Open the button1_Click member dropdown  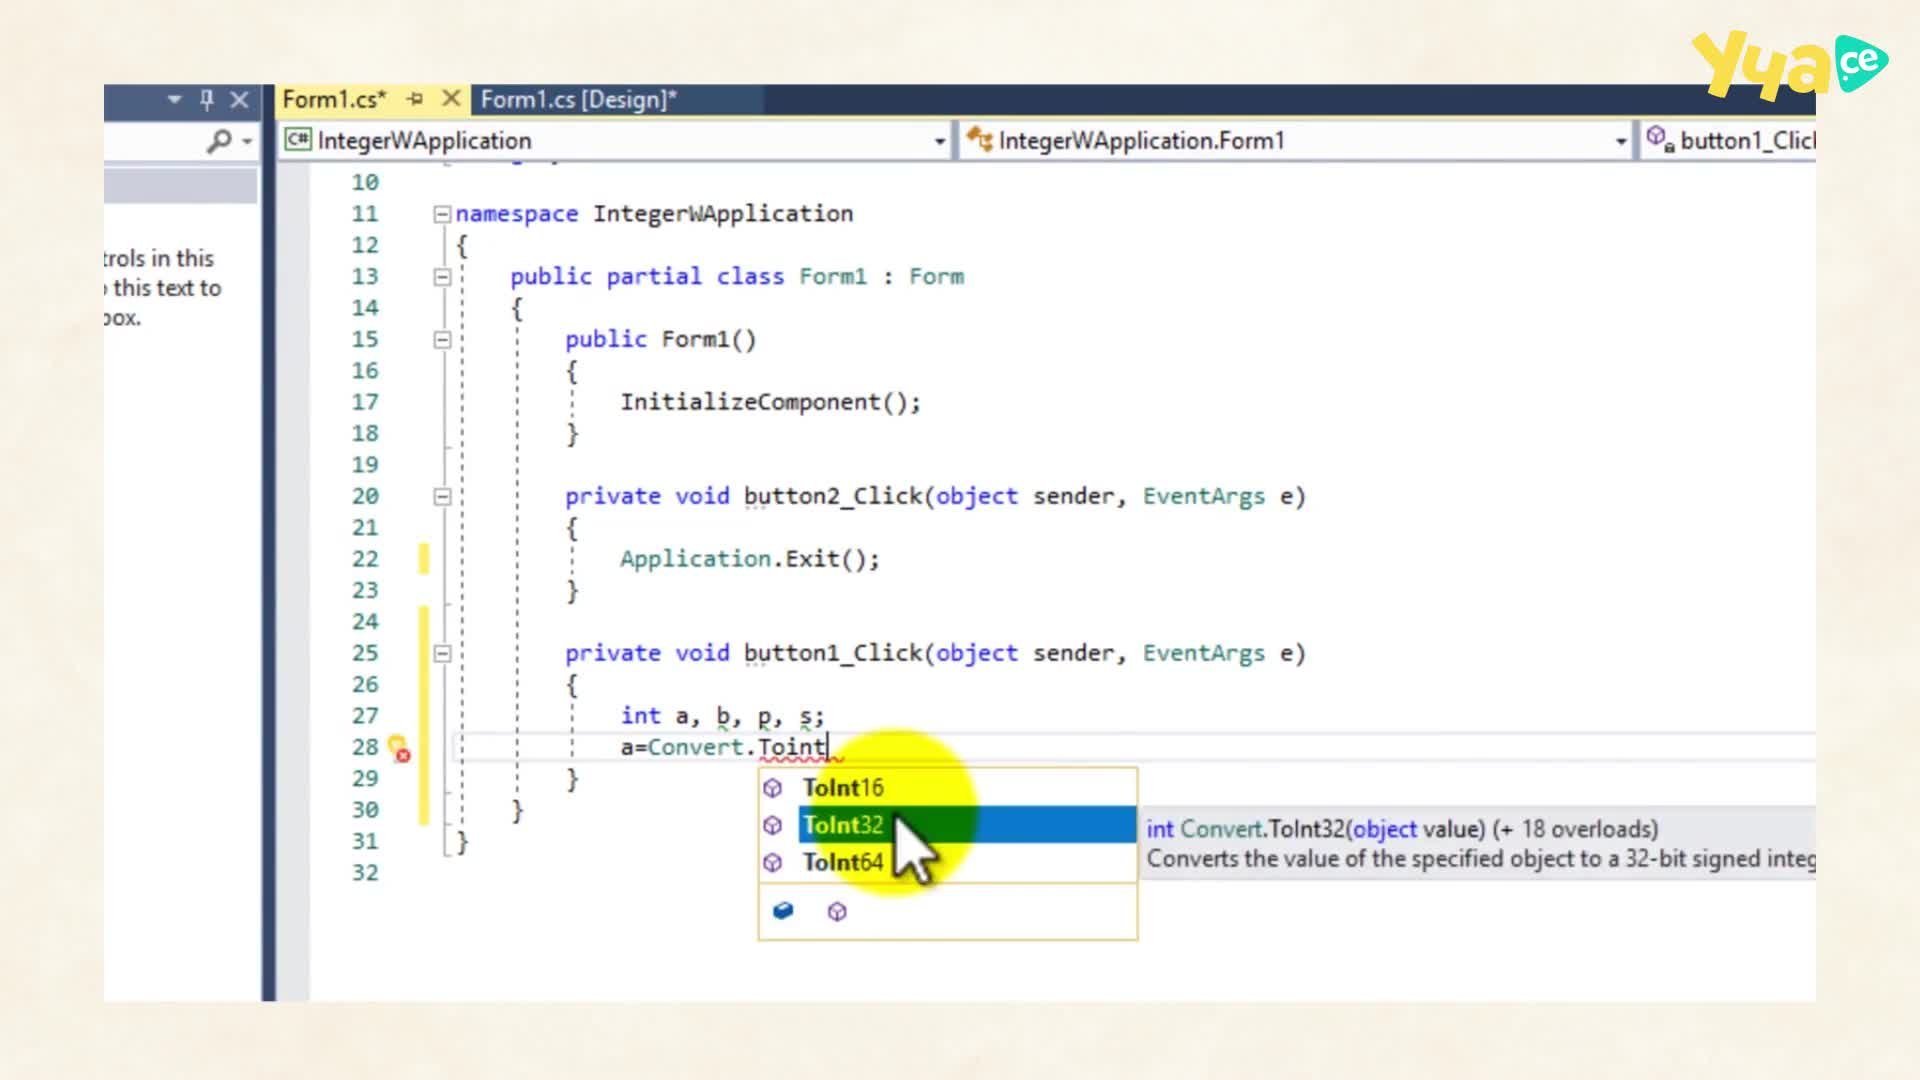pyautogui.click(x=1730, y=140)
